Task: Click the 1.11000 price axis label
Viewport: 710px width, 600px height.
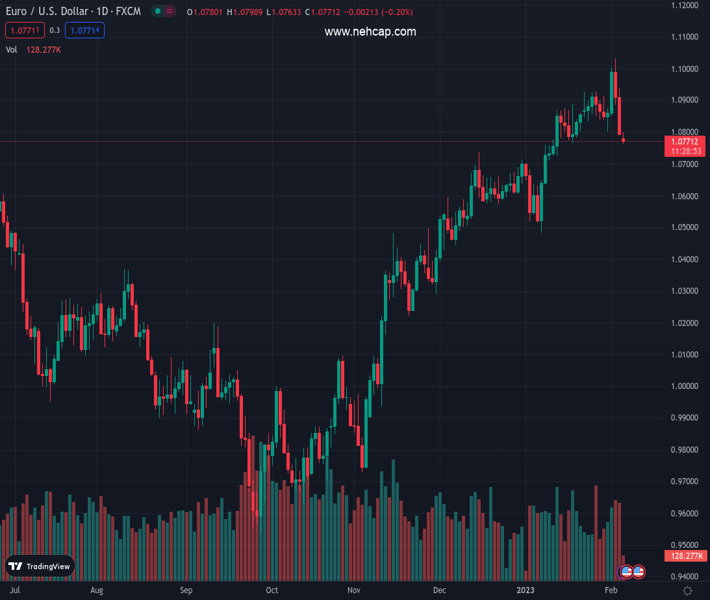Action: [685, 37]
